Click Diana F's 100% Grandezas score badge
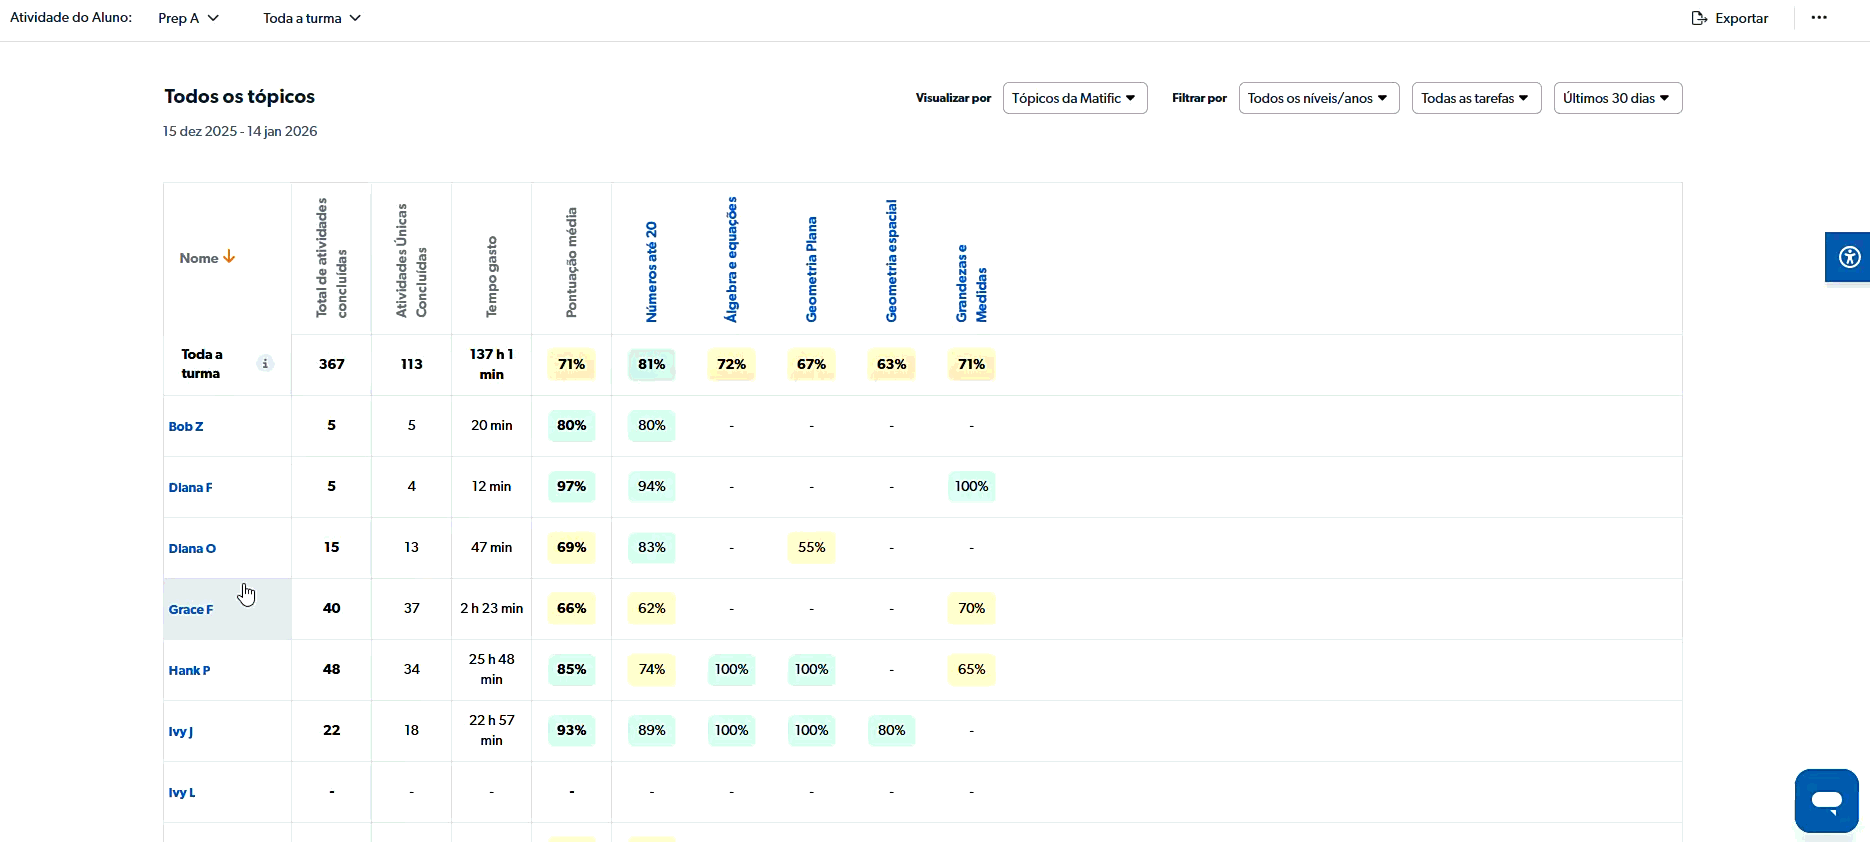The width and height of the screenshot is (1870, 842). point(971,487)
